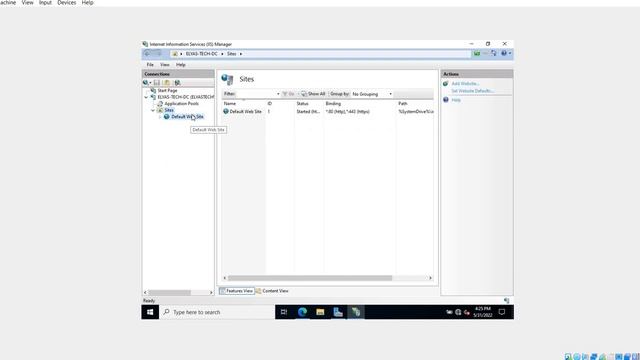The height and width of the screenshot is (360, 640).
Task: Open the VirtualBox Input menu
Action: click(x=45, y=3)
